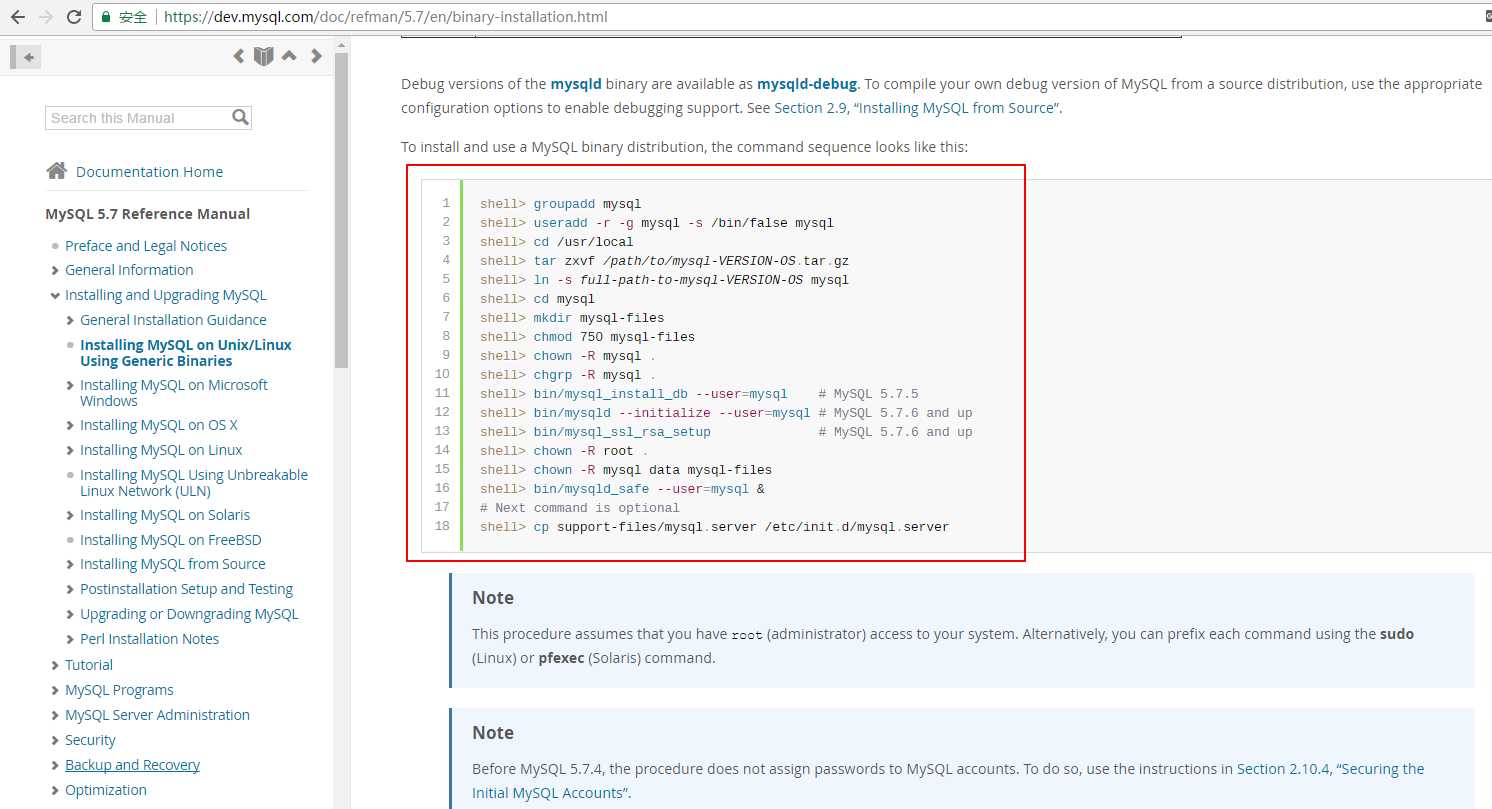Expand Installing MySQL from Source arrow

[70, 564]
